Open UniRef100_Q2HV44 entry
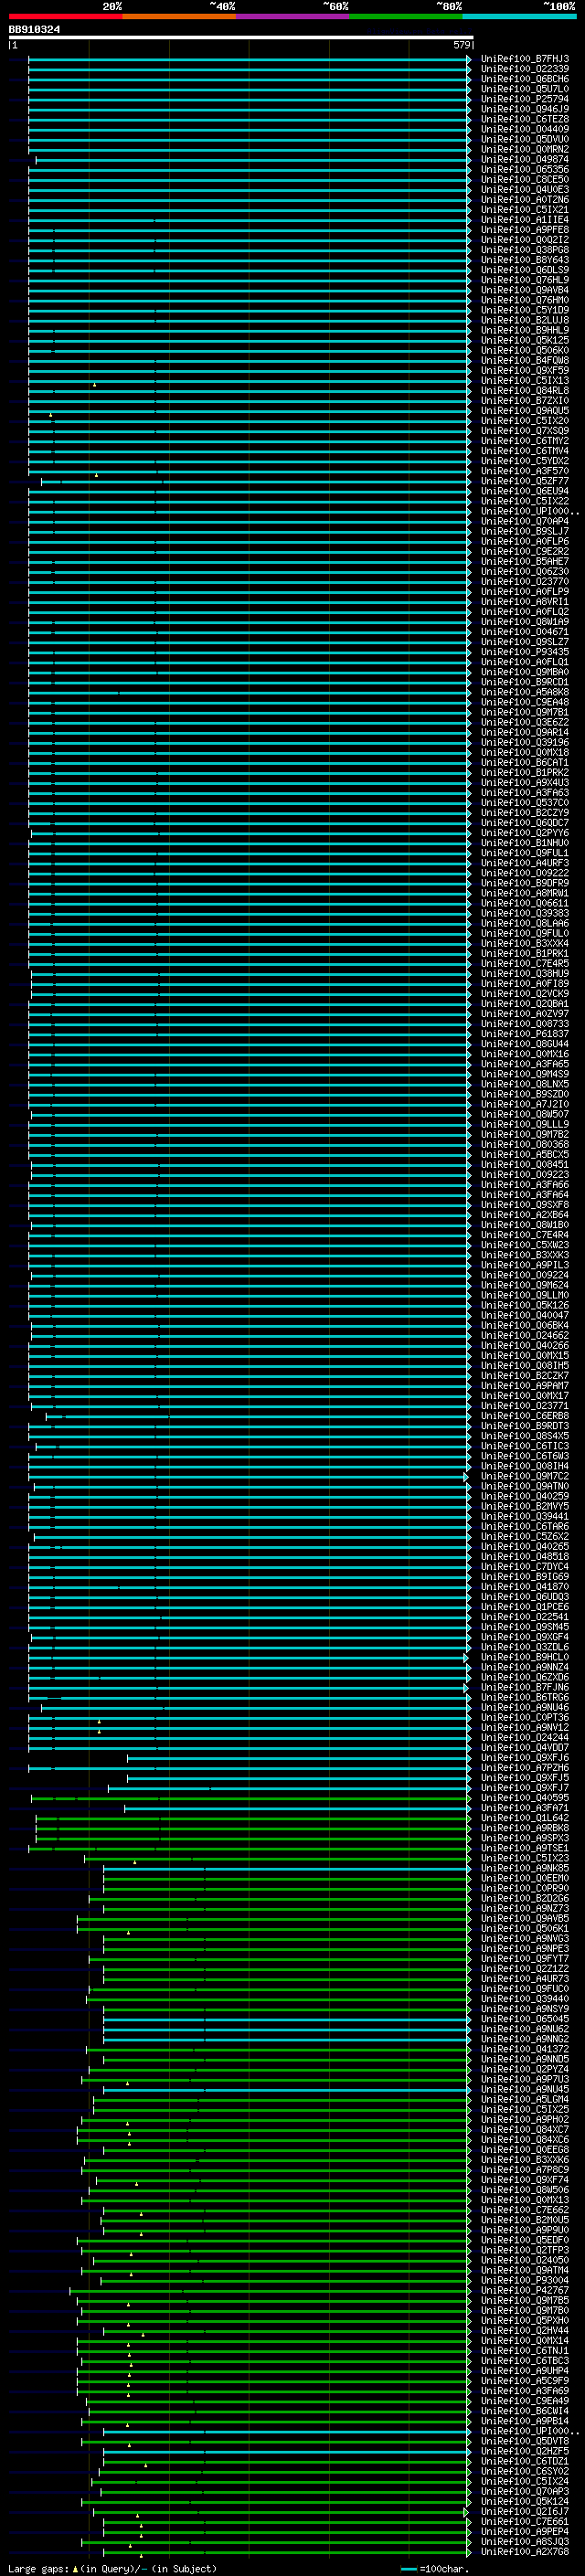 pos(525,2331)
